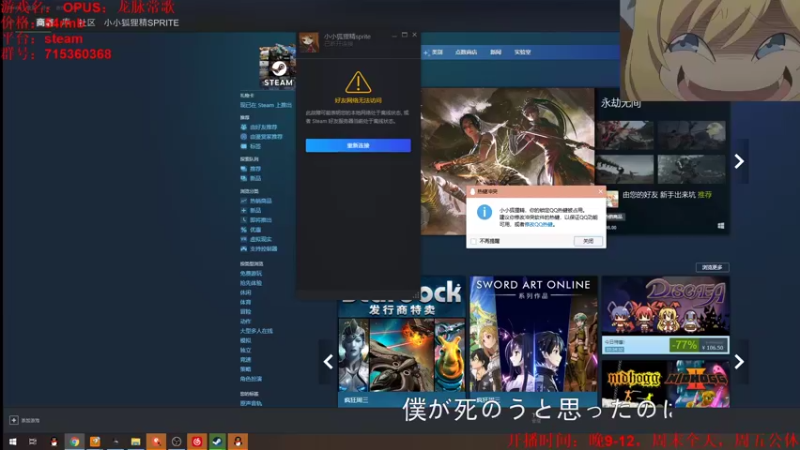The width and height of the screenshot is (800, 450).
Task: Click the curator recommendation icon in sidebar
Action: click(243, 137)
